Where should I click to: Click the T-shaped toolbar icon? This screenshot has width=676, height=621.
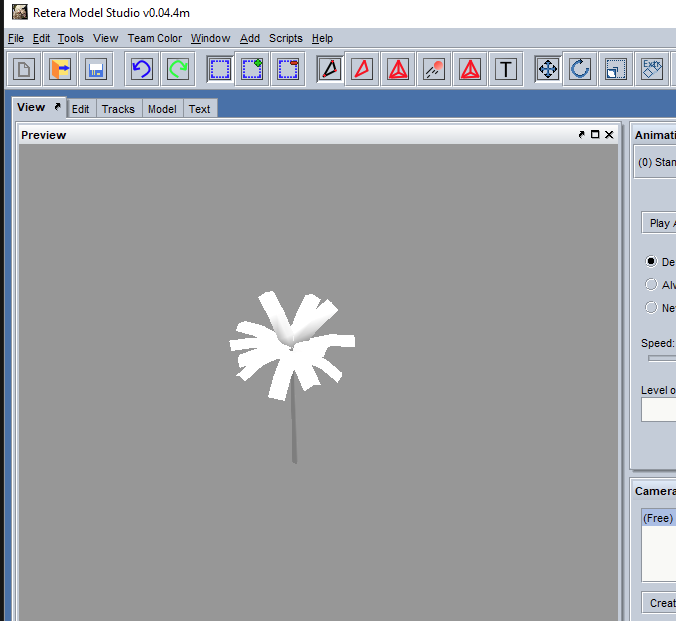click(x=507, y=69)
